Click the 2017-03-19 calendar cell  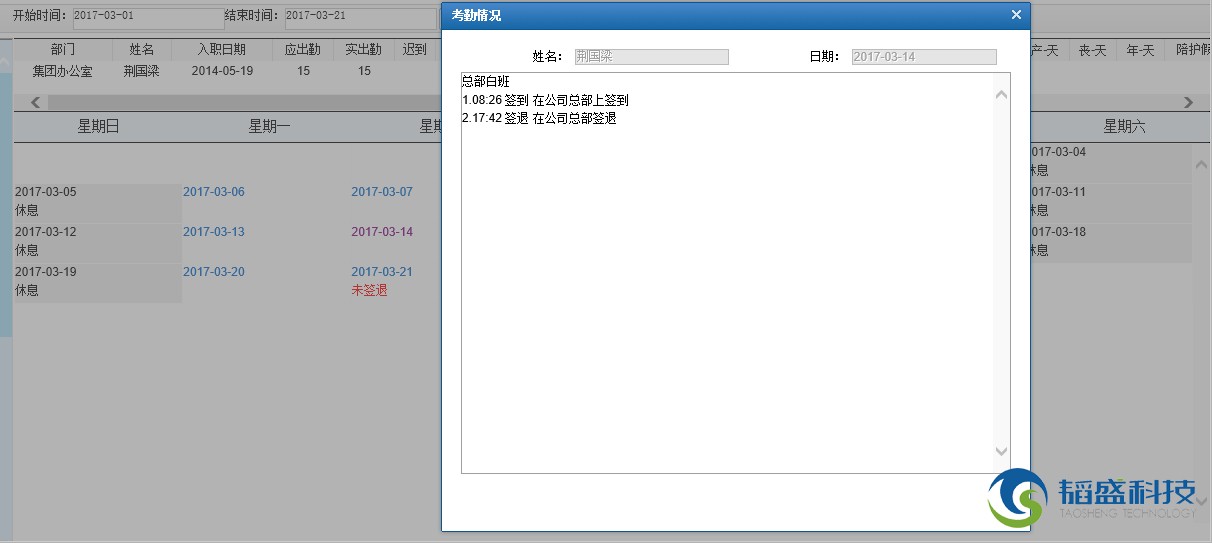point(97,281)
